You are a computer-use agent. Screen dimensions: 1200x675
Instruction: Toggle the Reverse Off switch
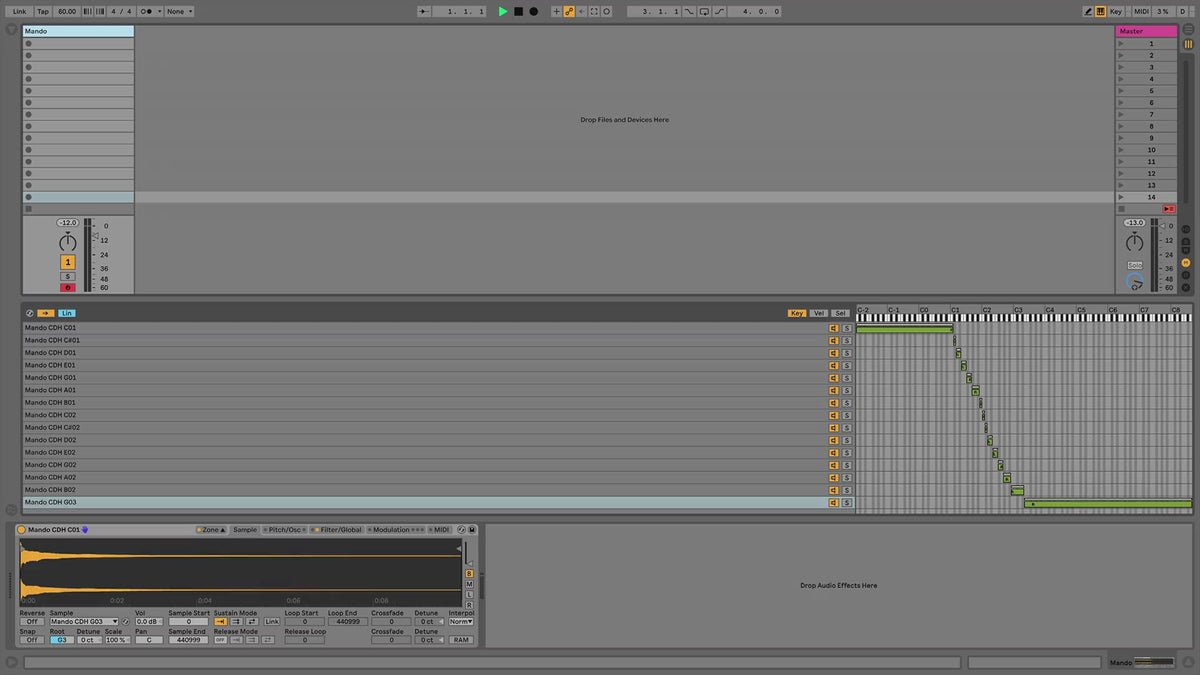click(x=31, y=622)
